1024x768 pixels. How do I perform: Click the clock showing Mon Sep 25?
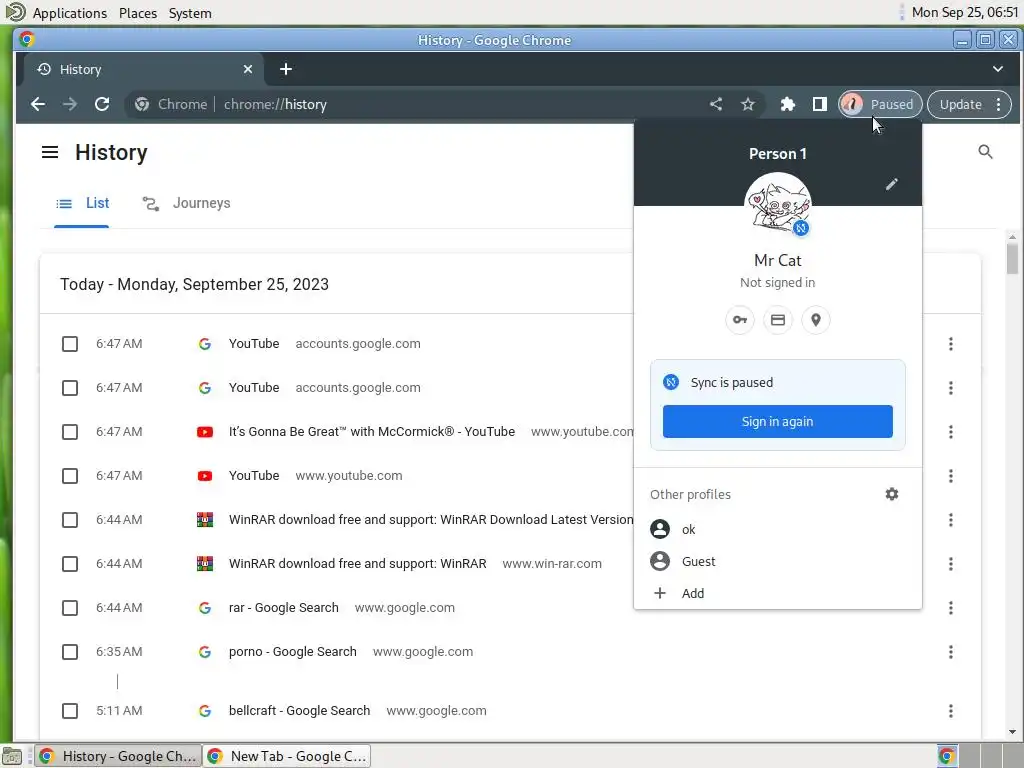click(965, 12)
